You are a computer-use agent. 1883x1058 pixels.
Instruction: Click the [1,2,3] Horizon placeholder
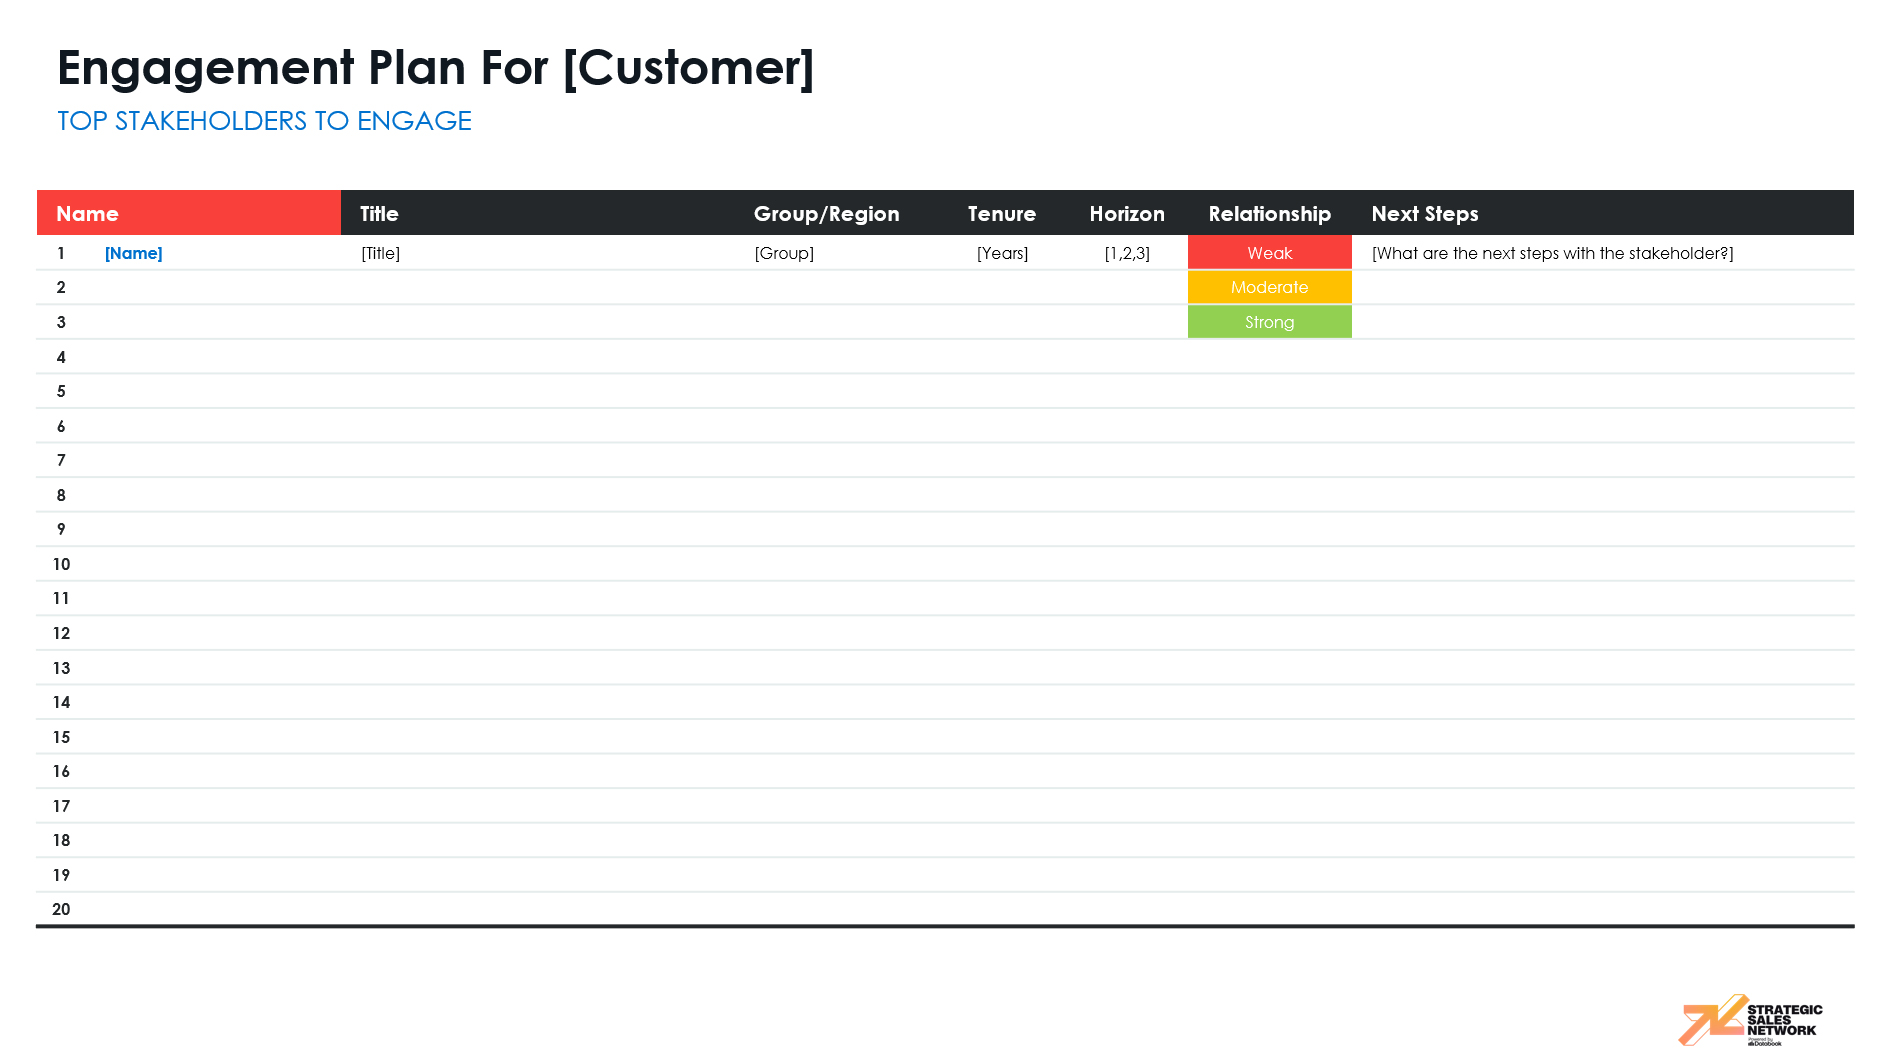(1127, 253)
